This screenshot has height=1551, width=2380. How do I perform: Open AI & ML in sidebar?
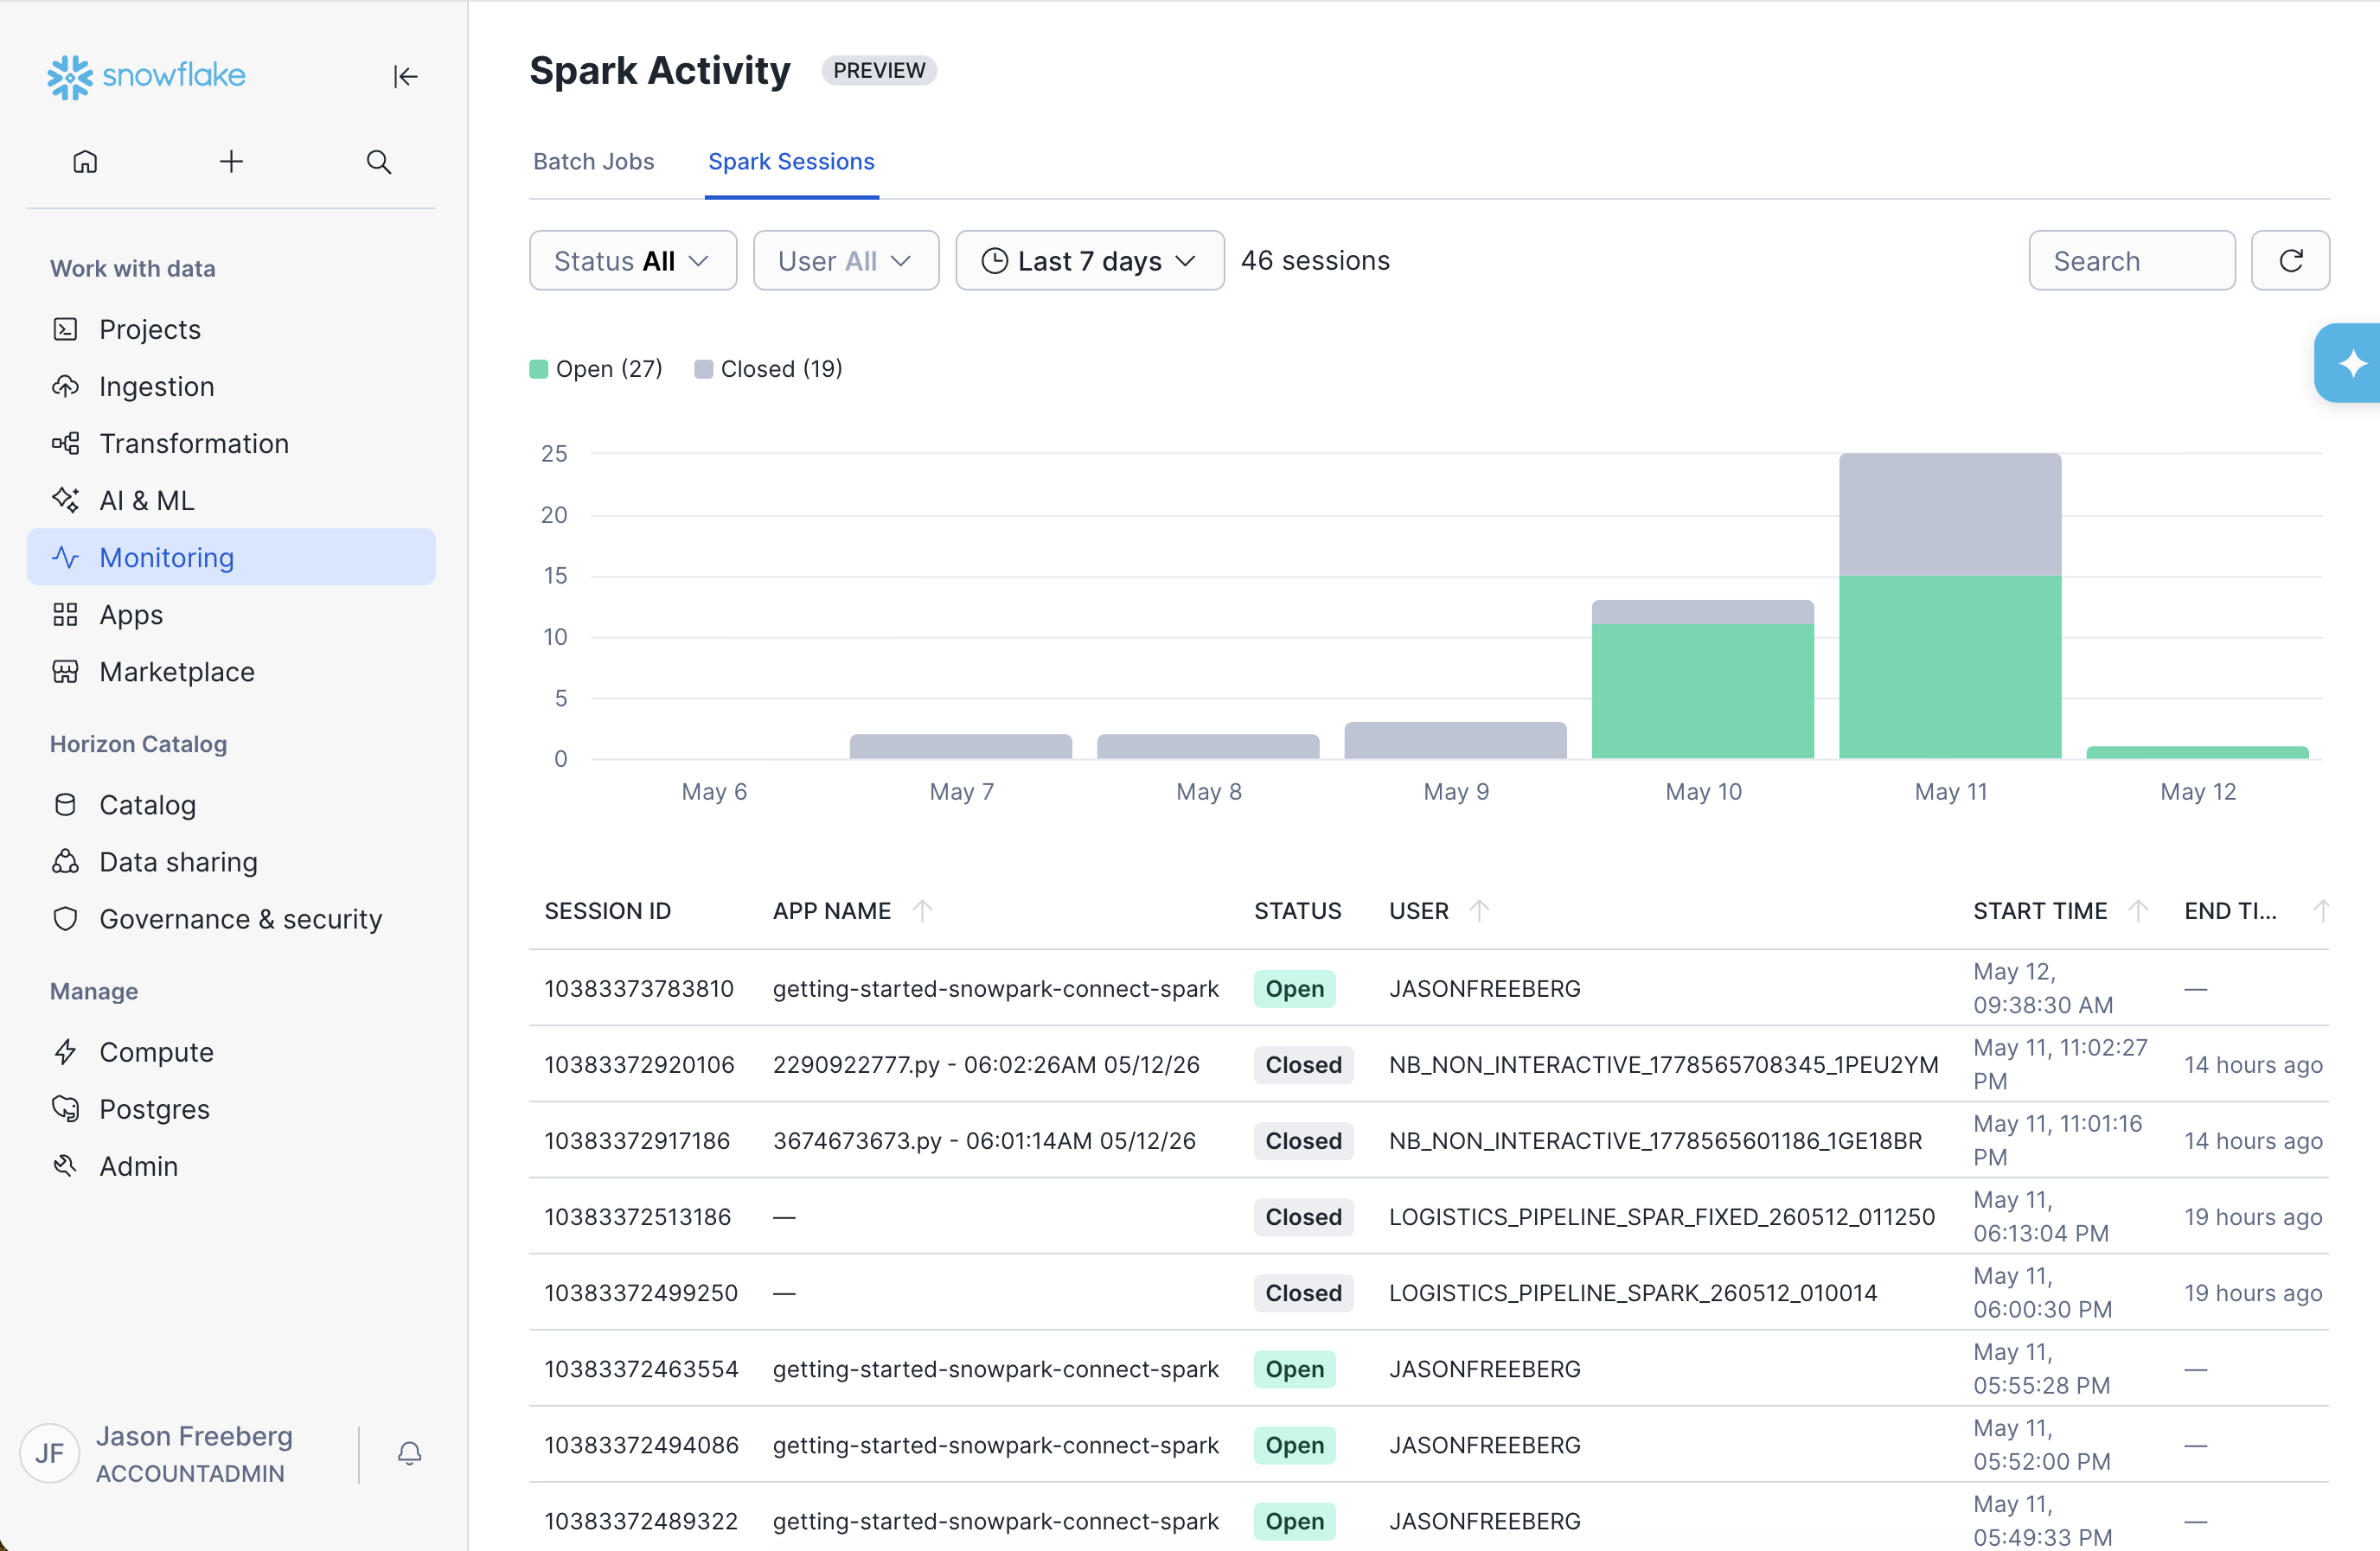(231, 500)
